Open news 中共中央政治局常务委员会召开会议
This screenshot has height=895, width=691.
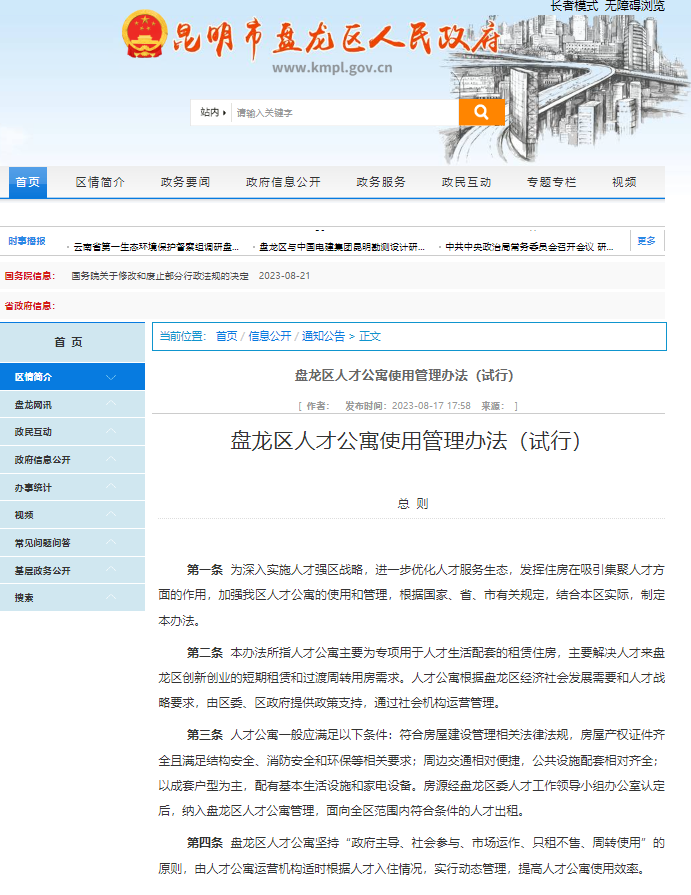coord(529,247)
